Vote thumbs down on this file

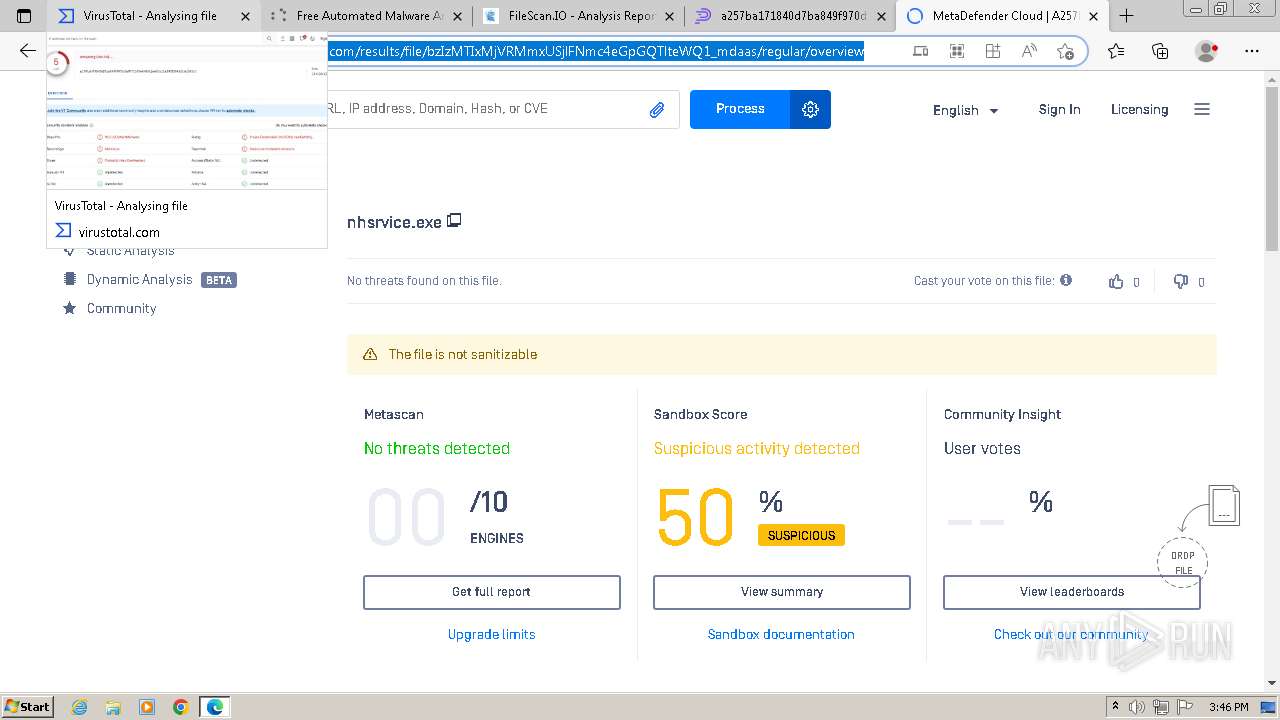tap(1181, 282)
